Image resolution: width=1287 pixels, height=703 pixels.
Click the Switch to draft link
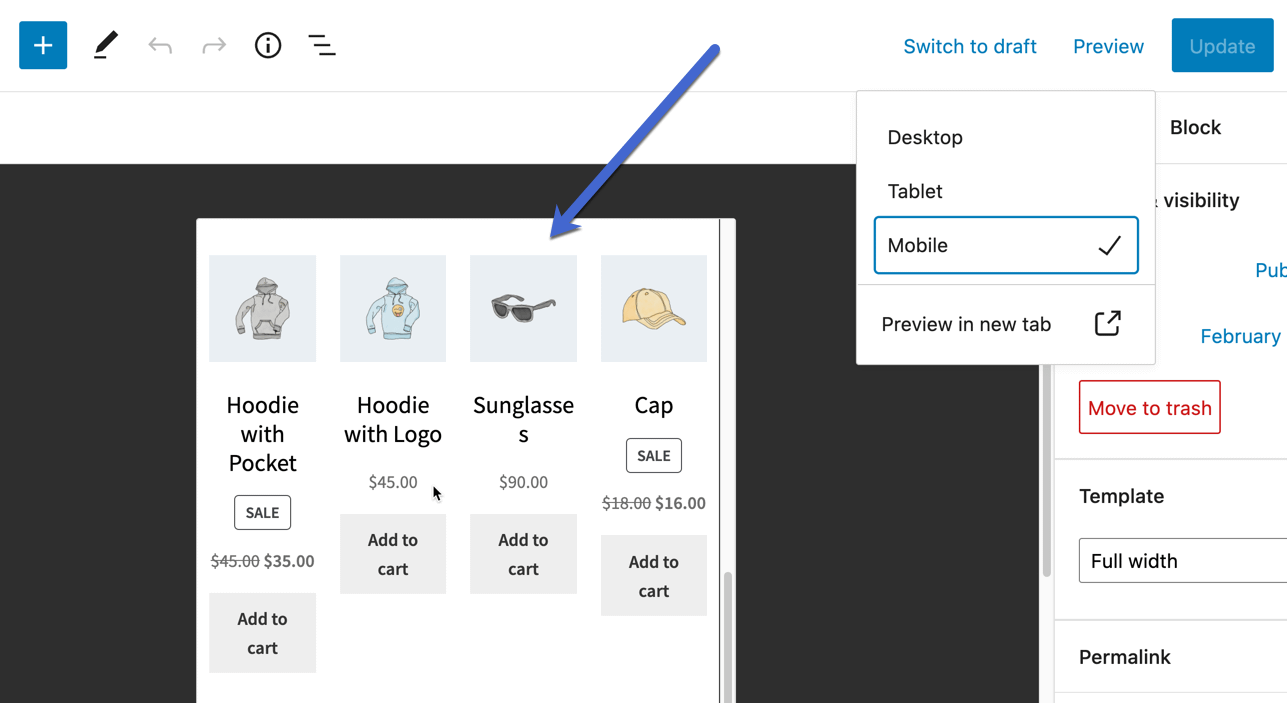970,45
